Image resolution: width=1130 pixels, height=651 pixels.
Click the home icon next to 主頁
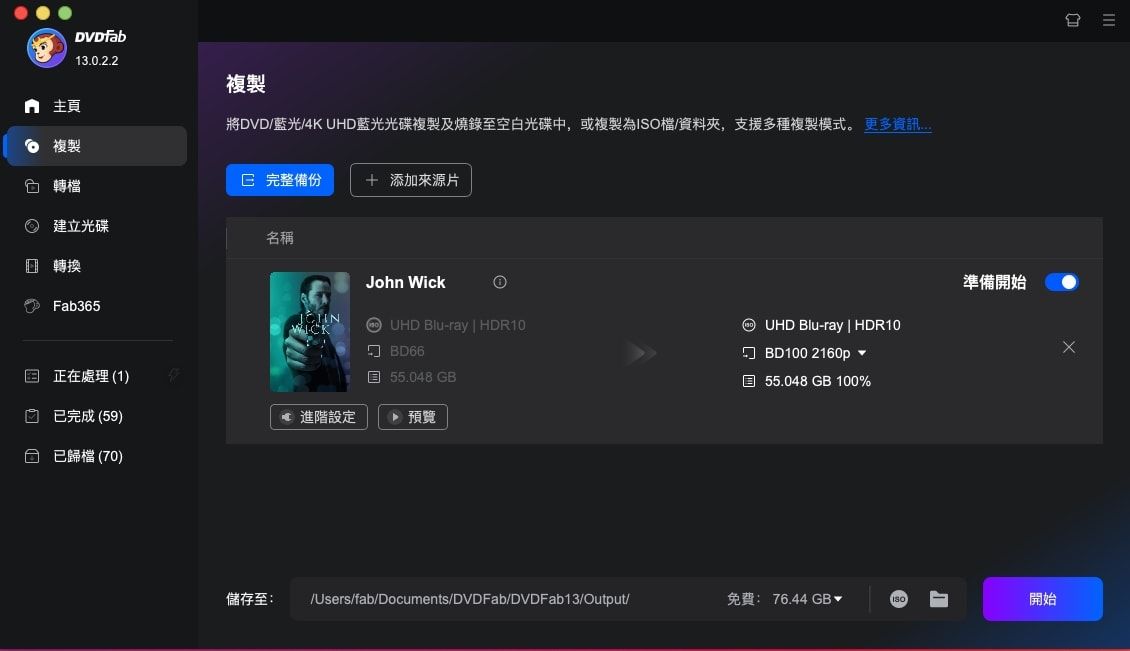pyautogui.click(x=32, y=106)
